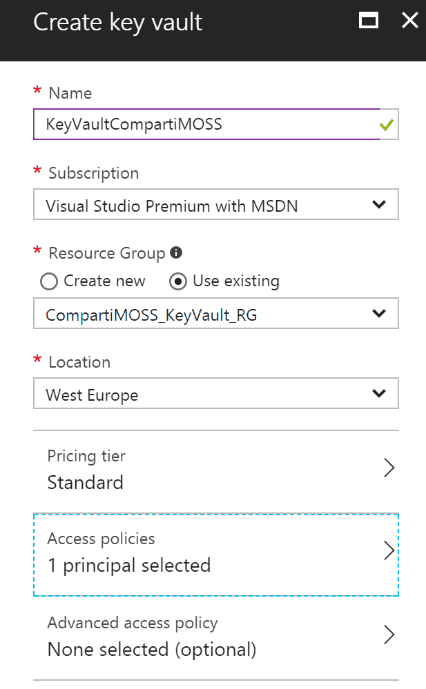Open Access policies with 1 principal selected
Image resolution: width=426 pixels, height=689 pixels.
pyautogui.click(x=216, y=555)
